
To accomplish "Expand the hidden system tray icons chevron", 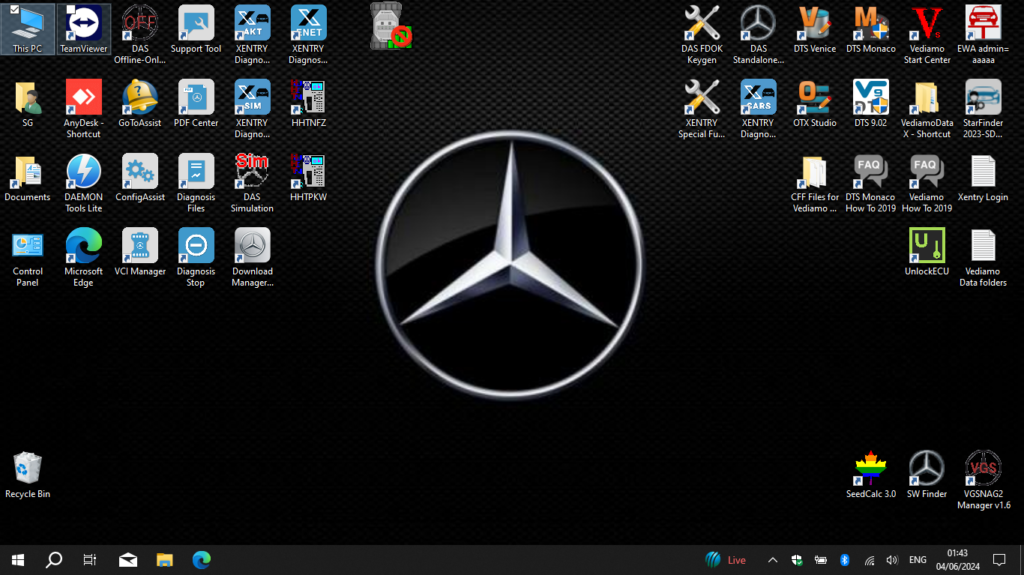I will 772,560.
